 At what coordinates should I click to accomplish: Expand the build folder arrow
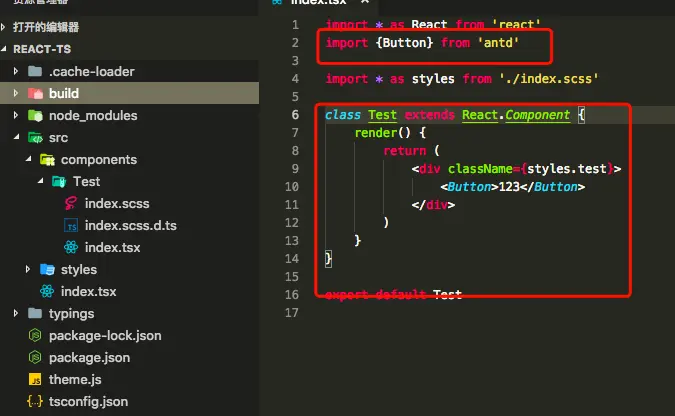pos(16,93)
